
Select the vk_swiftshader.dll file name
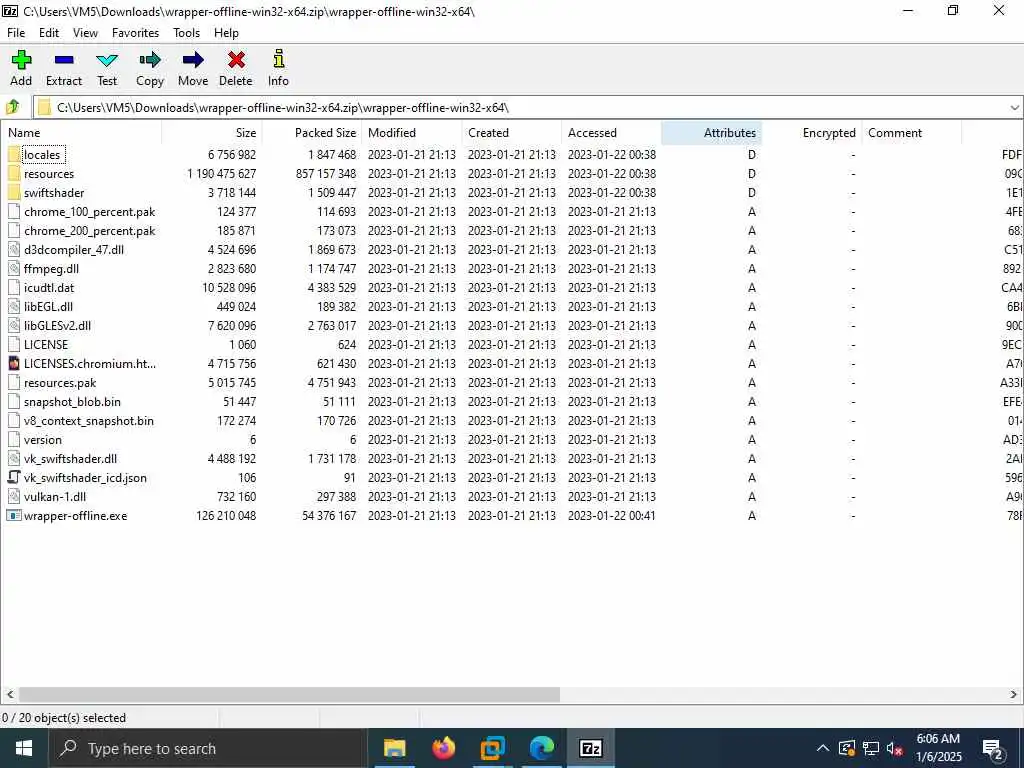click(x=71, y=458)
